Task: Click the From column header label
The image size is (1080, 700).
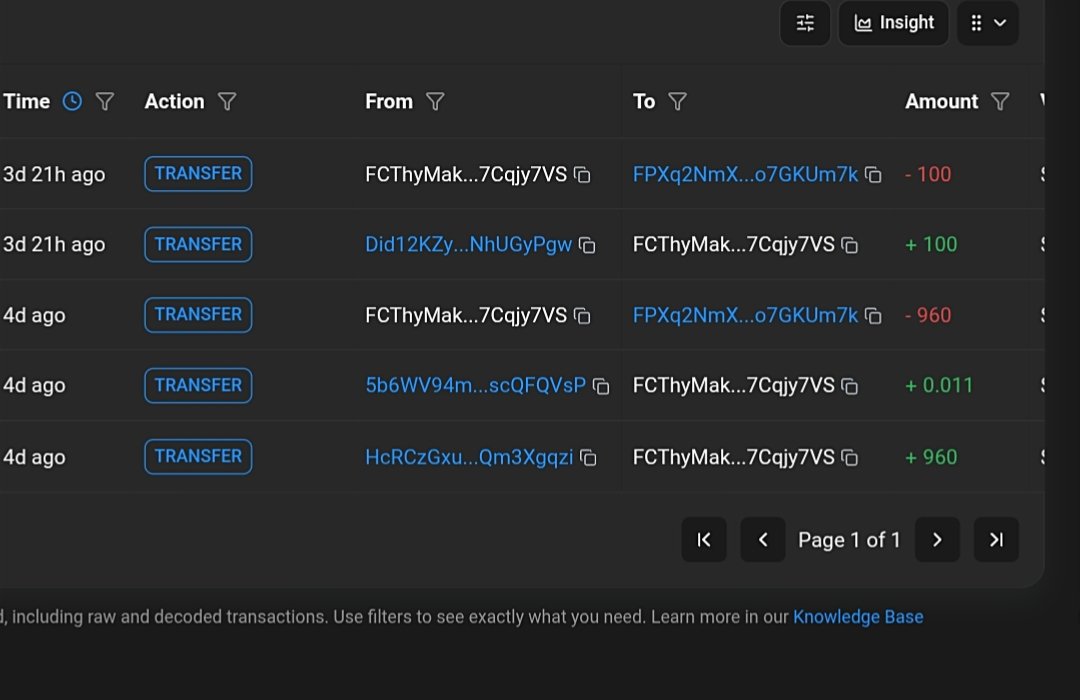Action: [388, 102]
